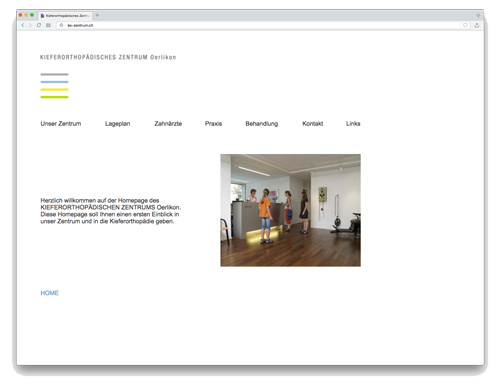Open the Praxis navigation link
The height and width of the screenshot is (388, 500).
point(213,124)
